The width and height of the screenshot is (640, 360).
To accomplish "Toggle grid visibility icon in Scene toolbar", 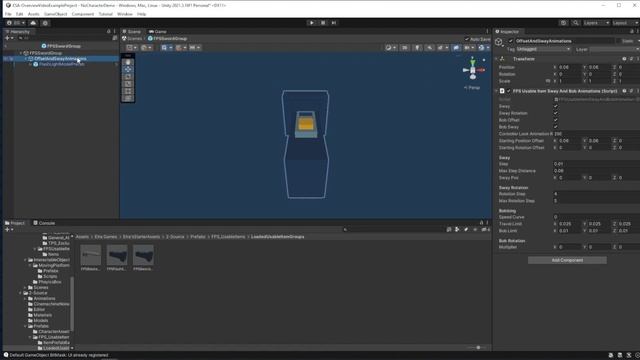I will [x=166, y=48].
